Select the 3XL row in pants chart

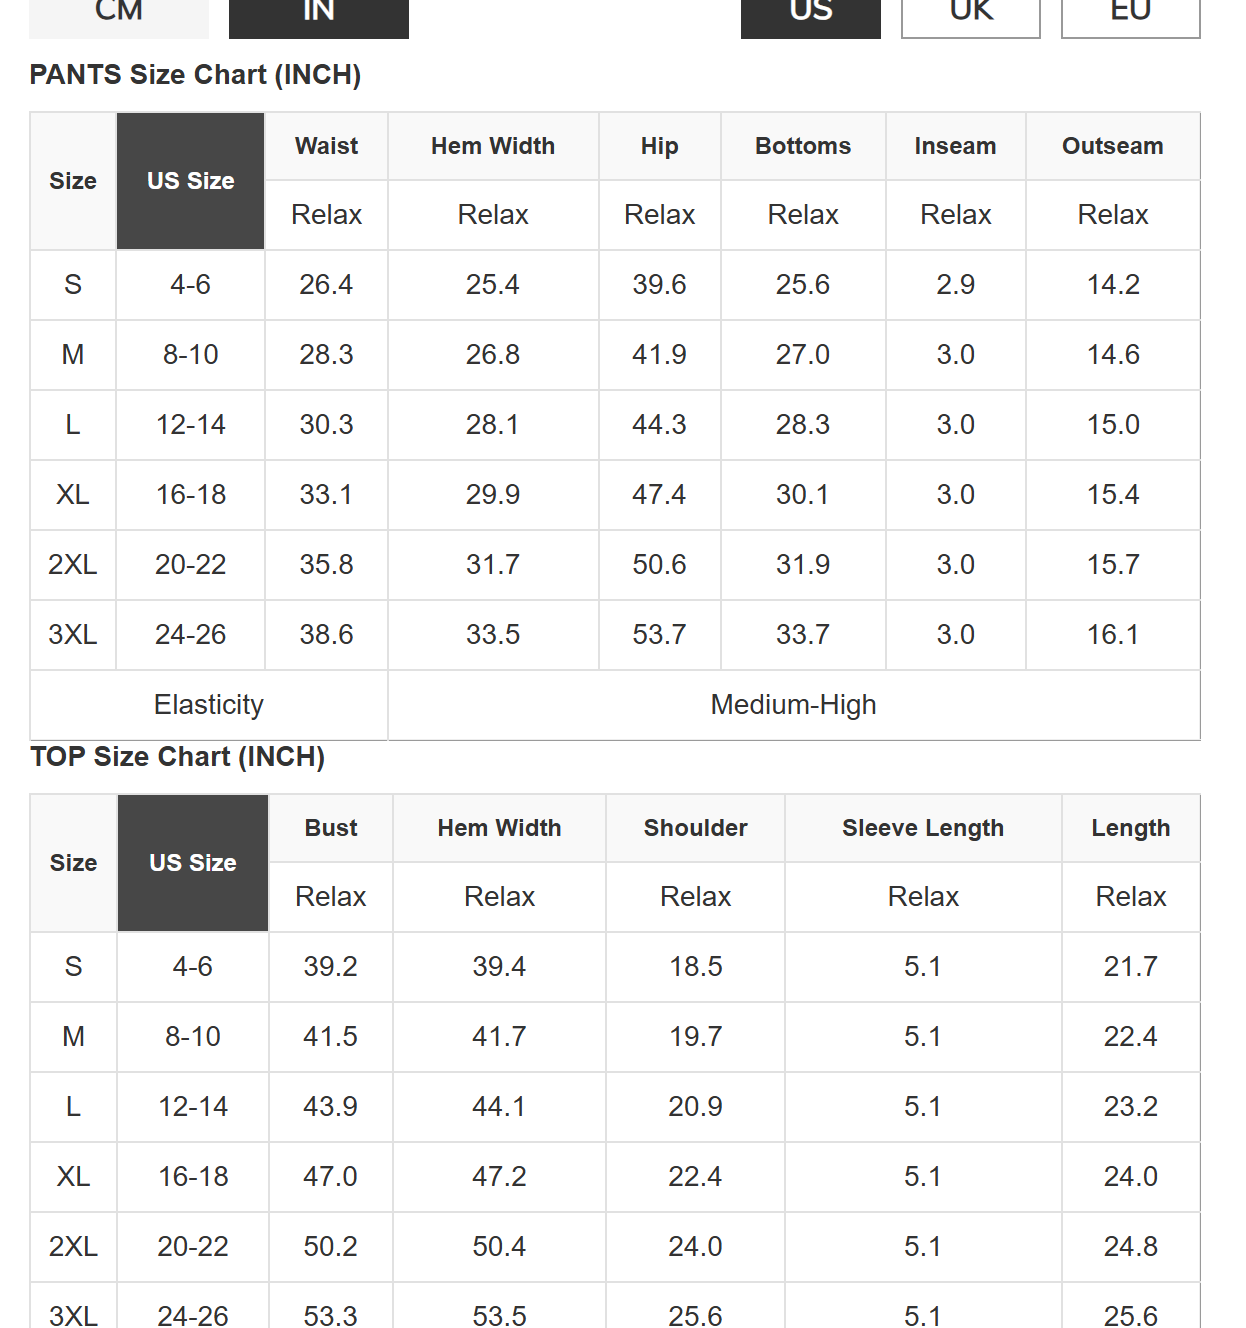tap(615, 635)
